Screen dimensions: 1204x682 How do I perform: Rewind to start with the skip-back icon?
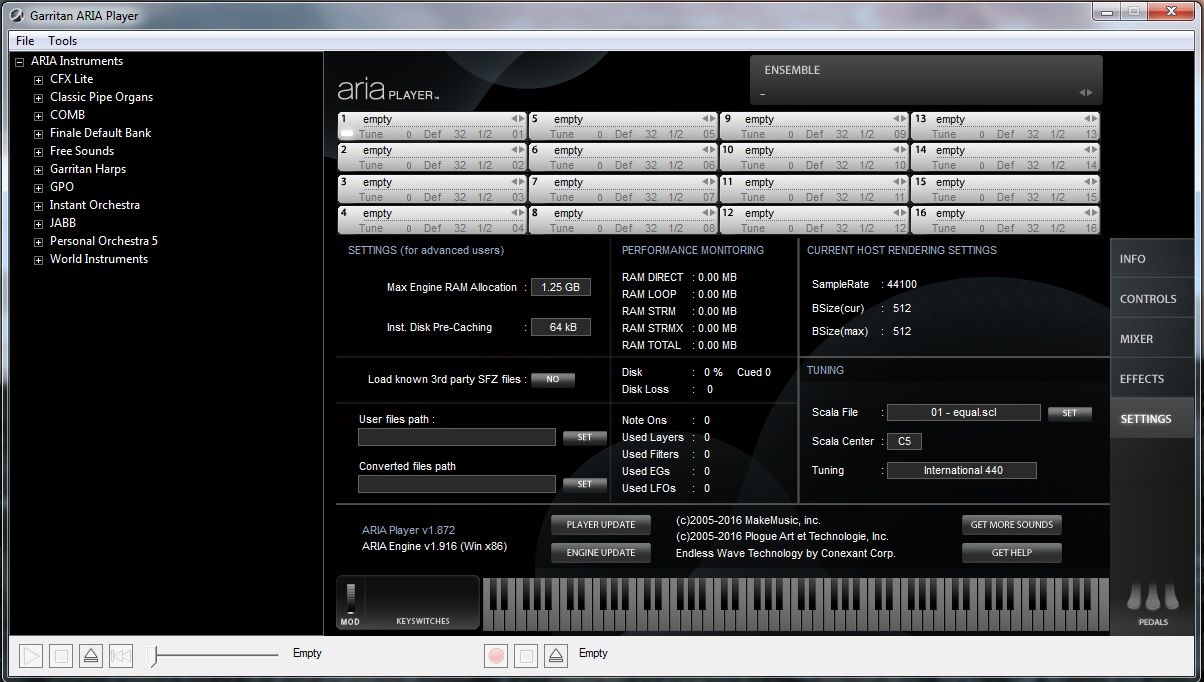[121, 656]
